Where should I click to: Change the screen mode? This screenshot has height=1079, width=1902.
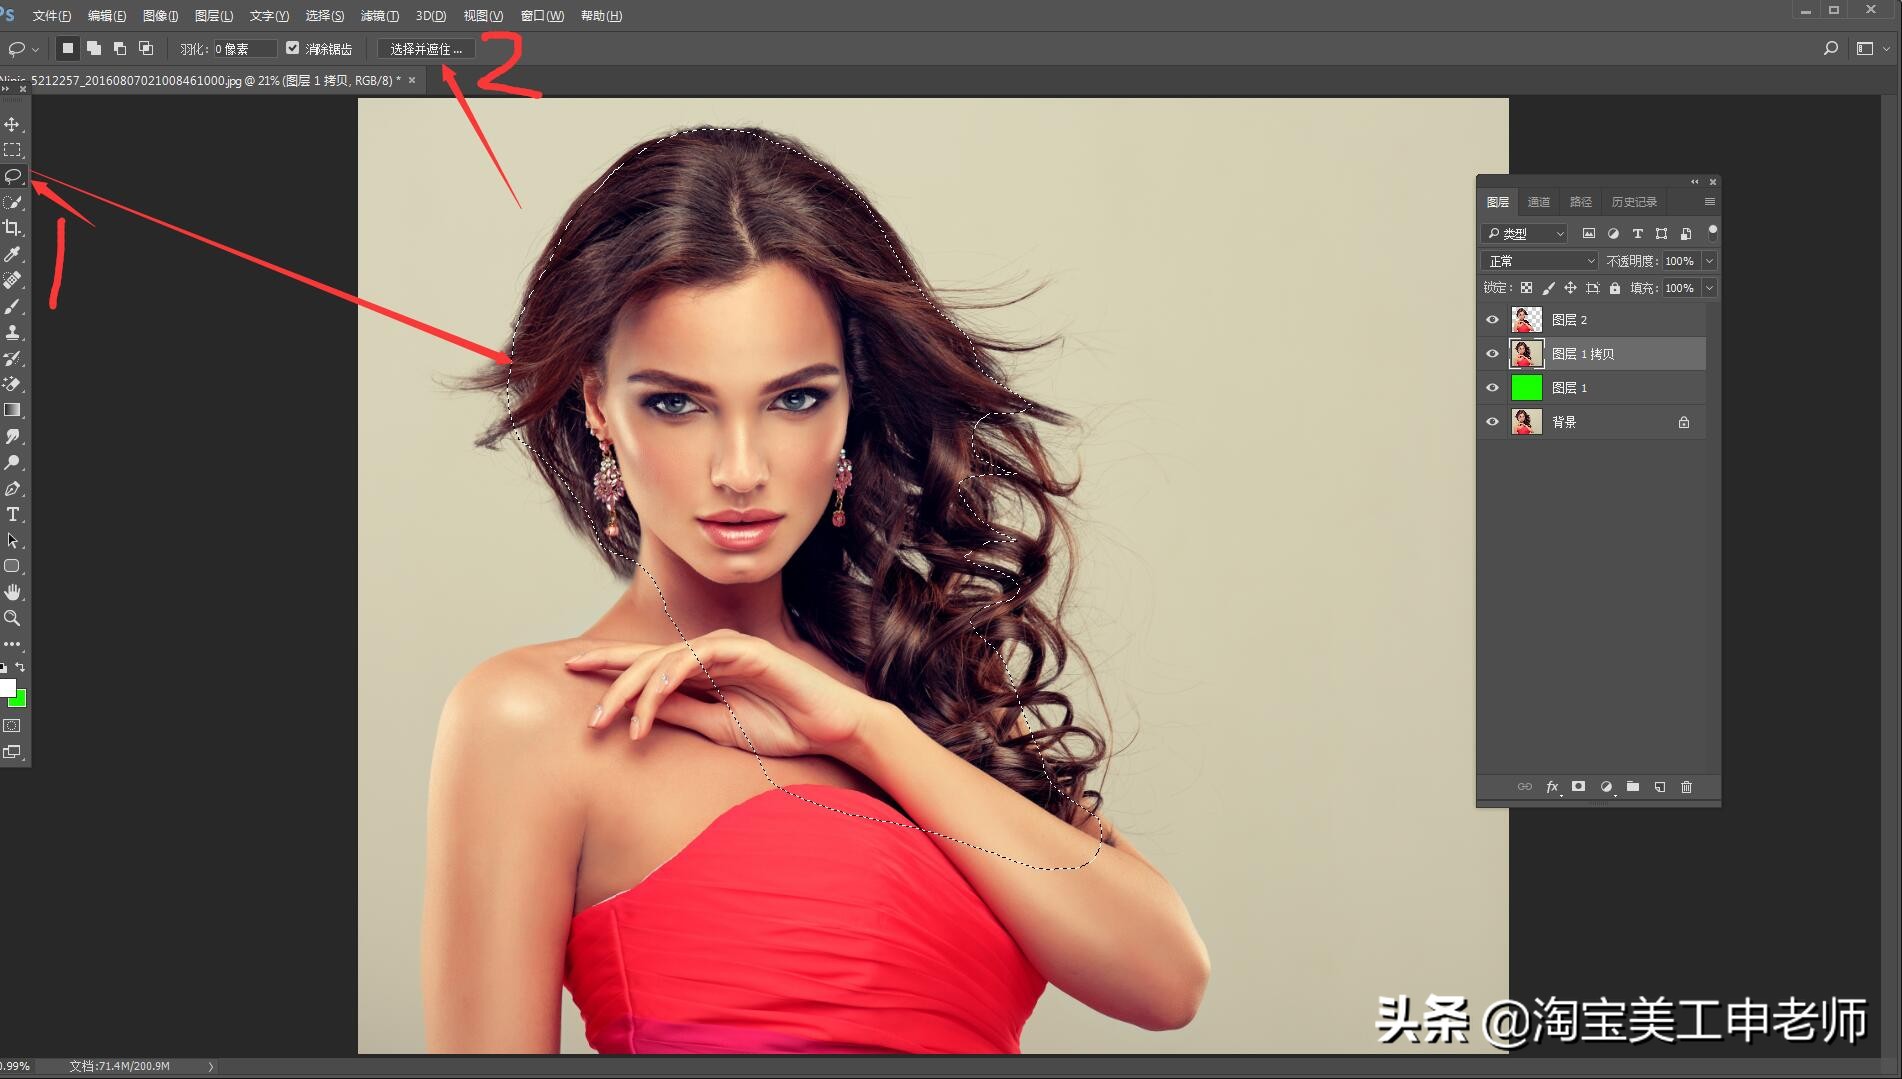[12, 752]
